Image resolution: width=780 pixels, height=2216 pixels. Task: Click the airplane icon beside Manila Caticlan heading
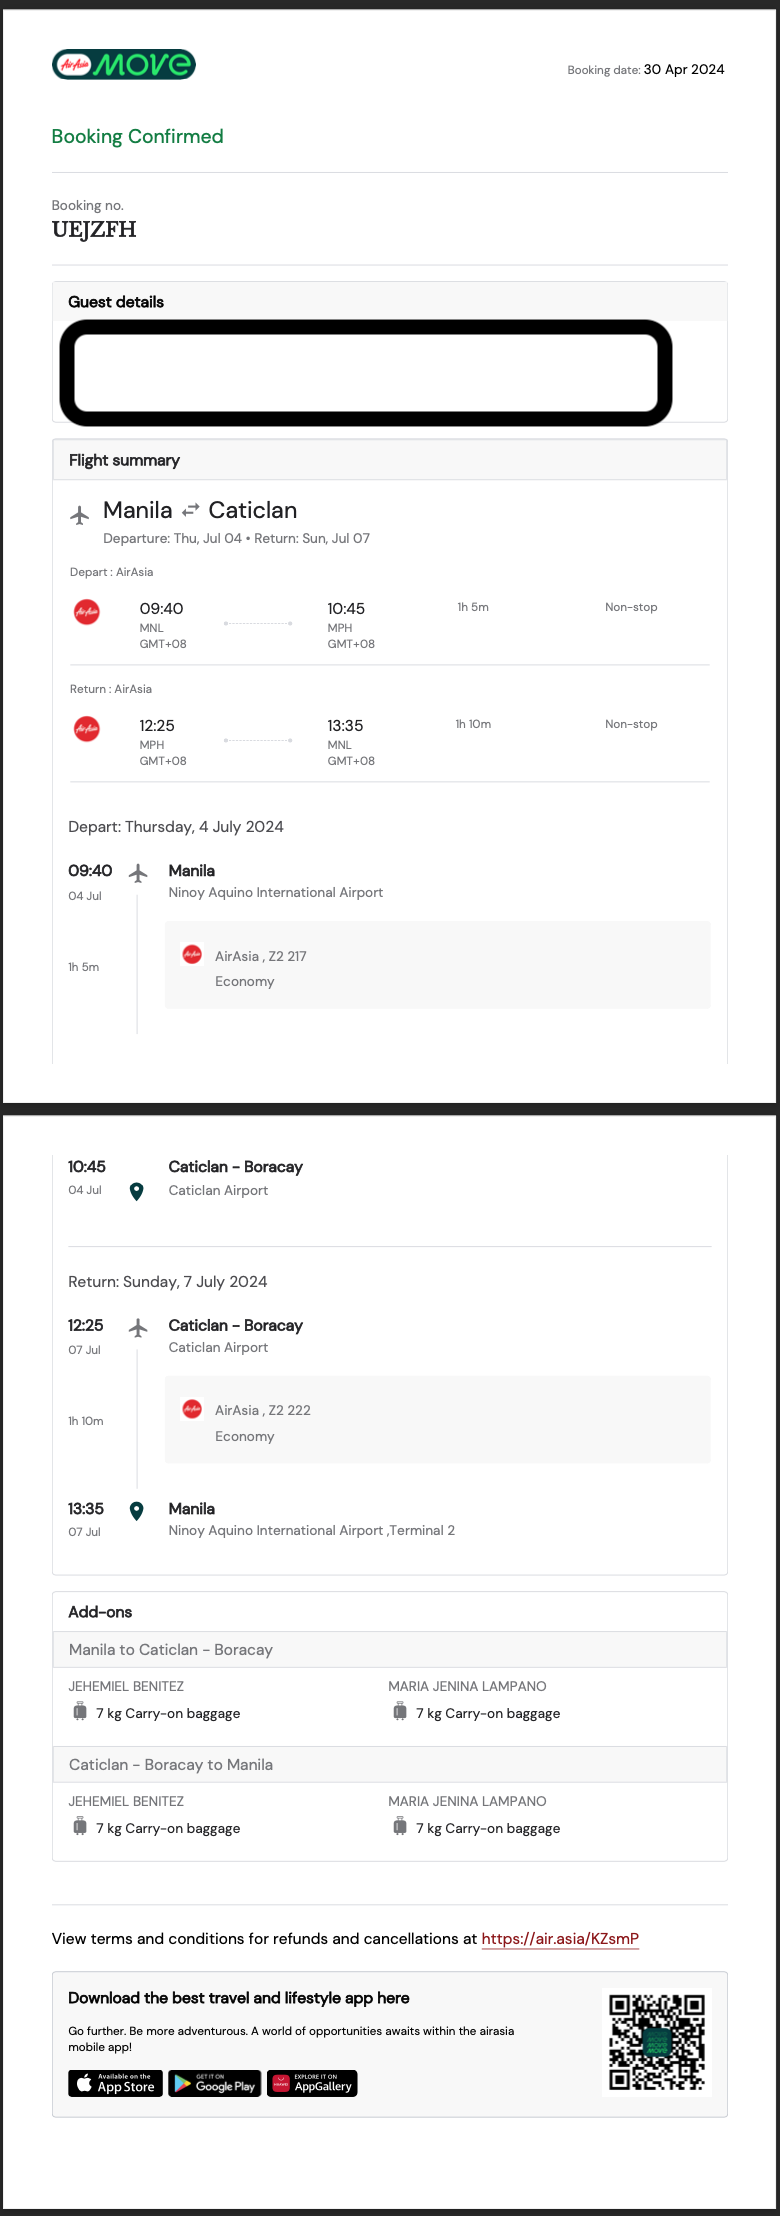click(80, 515)
